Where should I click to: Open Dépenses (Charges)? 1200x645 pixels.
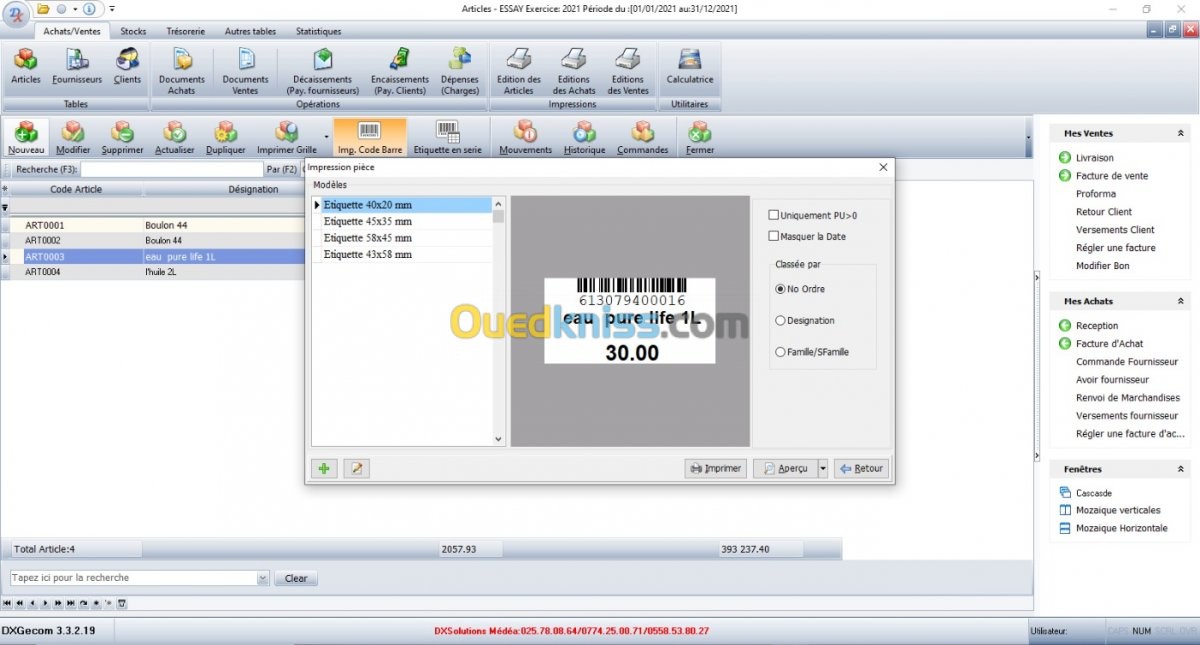[460, 71]
